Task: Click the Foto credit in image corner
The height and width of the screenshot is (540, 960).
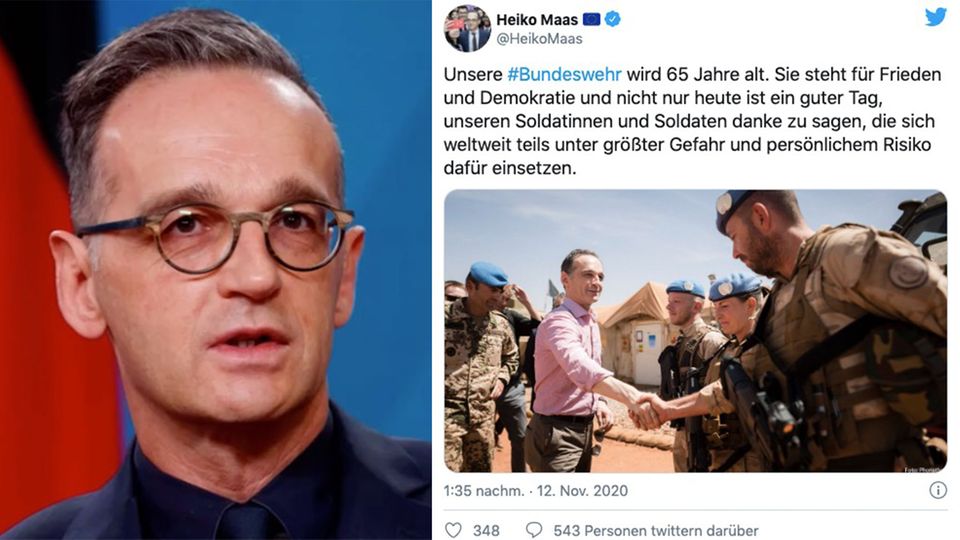Action: (x=922, y=469)
